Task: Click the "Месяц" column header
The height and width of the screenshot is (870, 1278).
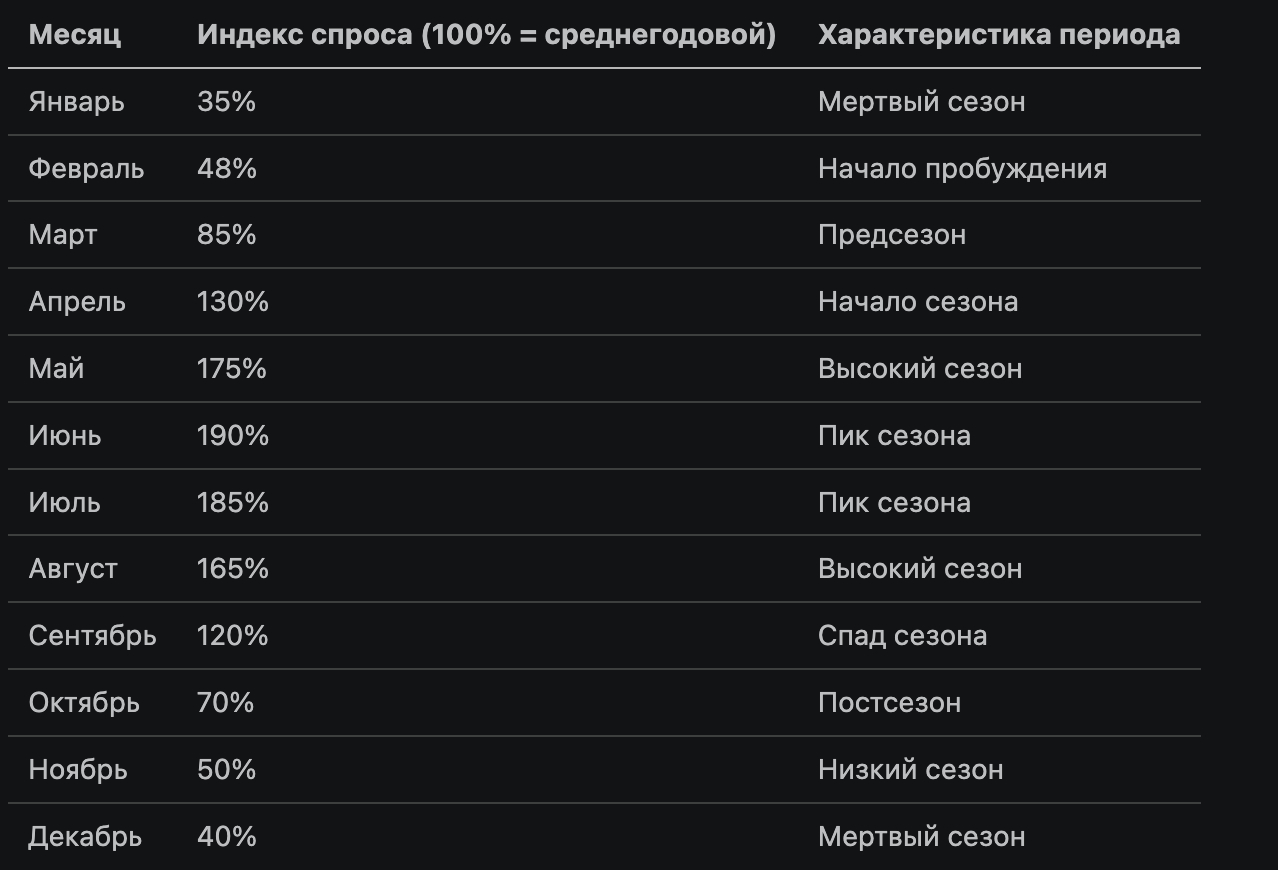Action: (75, 35)
